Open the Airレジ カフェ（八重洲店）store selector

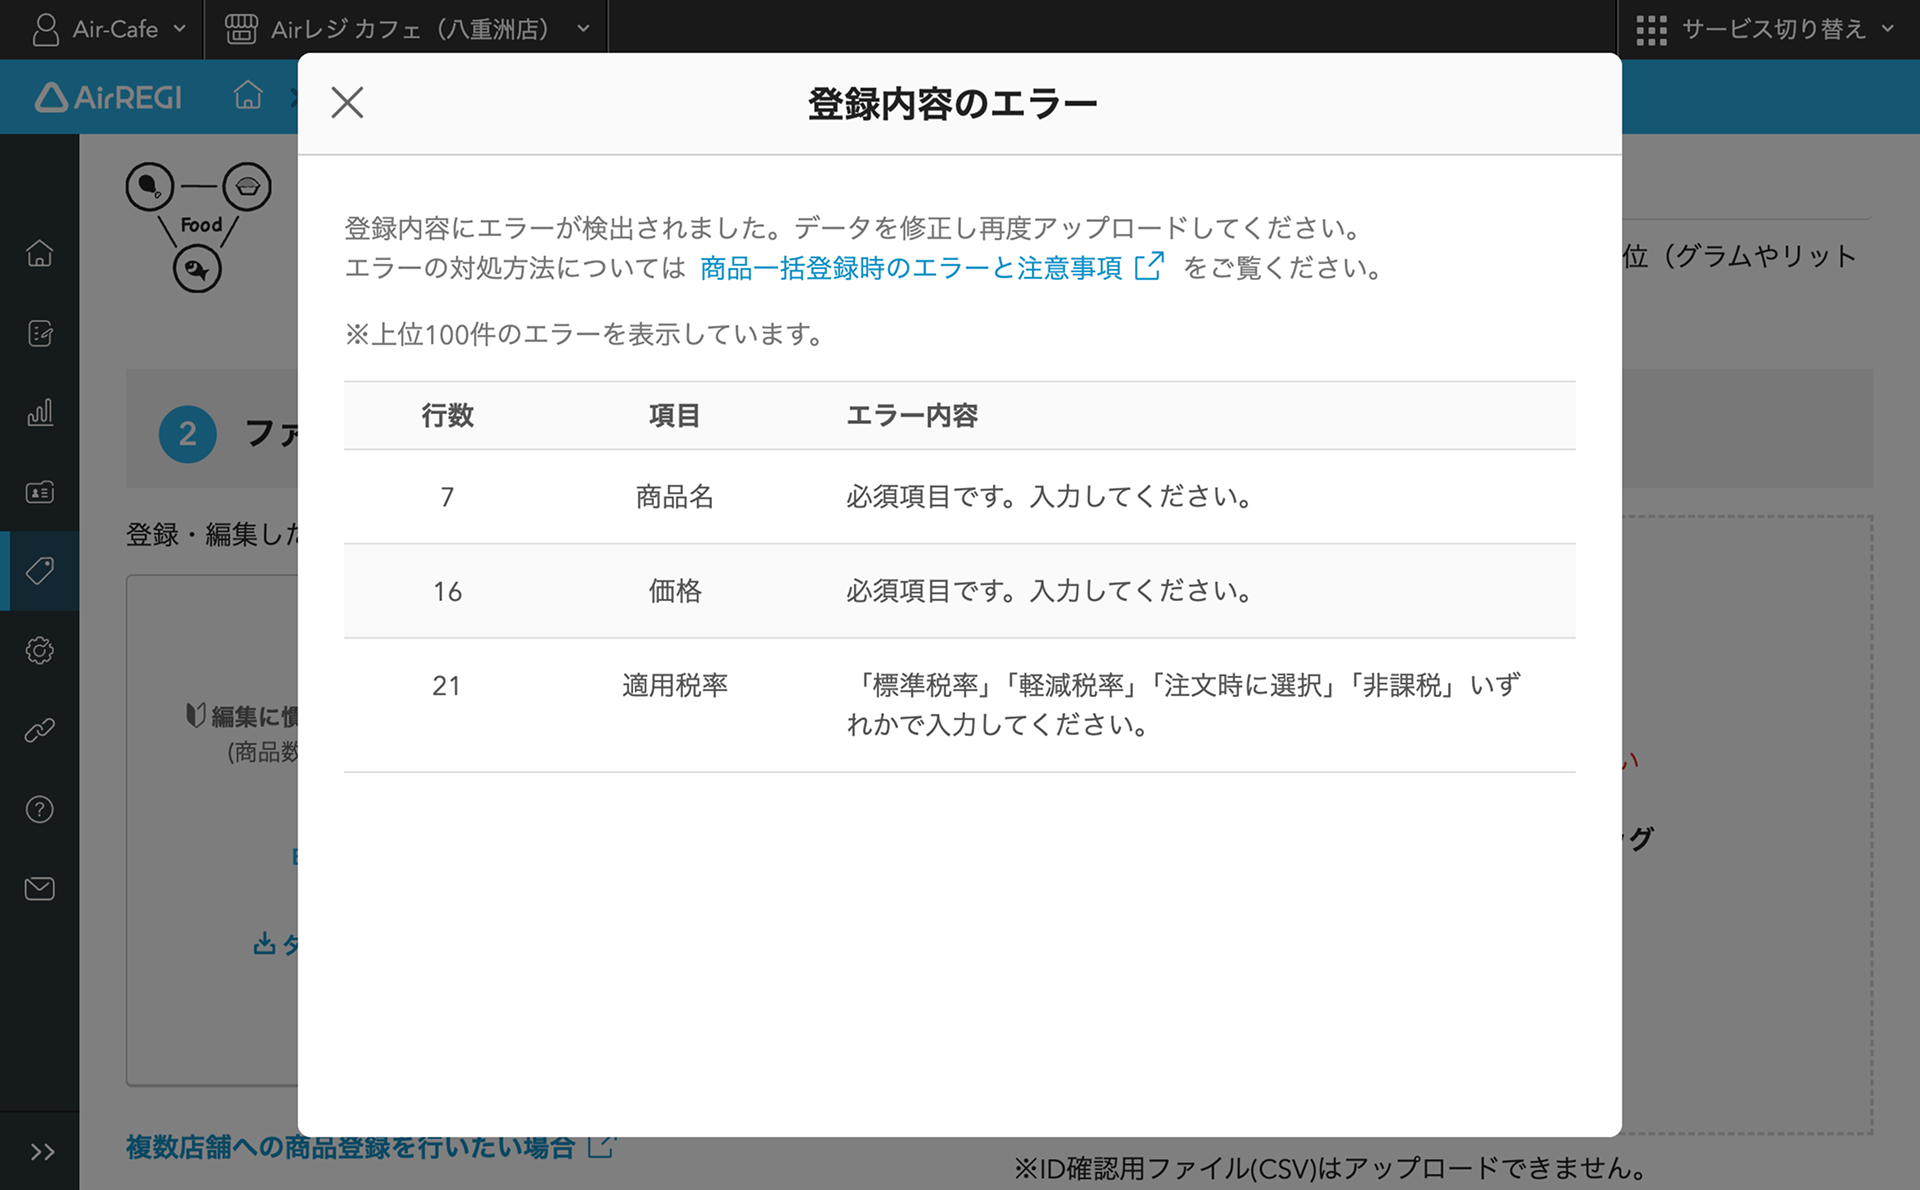coord(408,29)
